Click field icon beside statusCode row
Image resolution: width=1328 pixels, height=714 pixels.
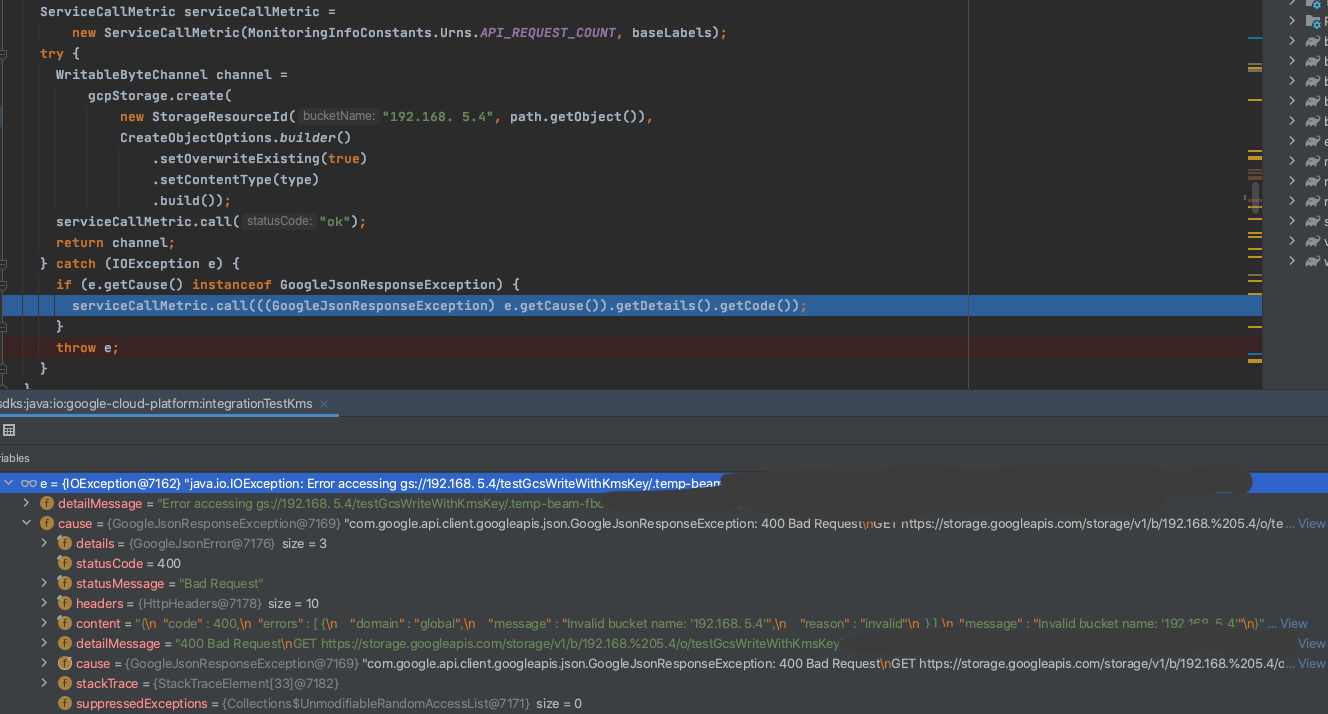[x=64, y=563]
